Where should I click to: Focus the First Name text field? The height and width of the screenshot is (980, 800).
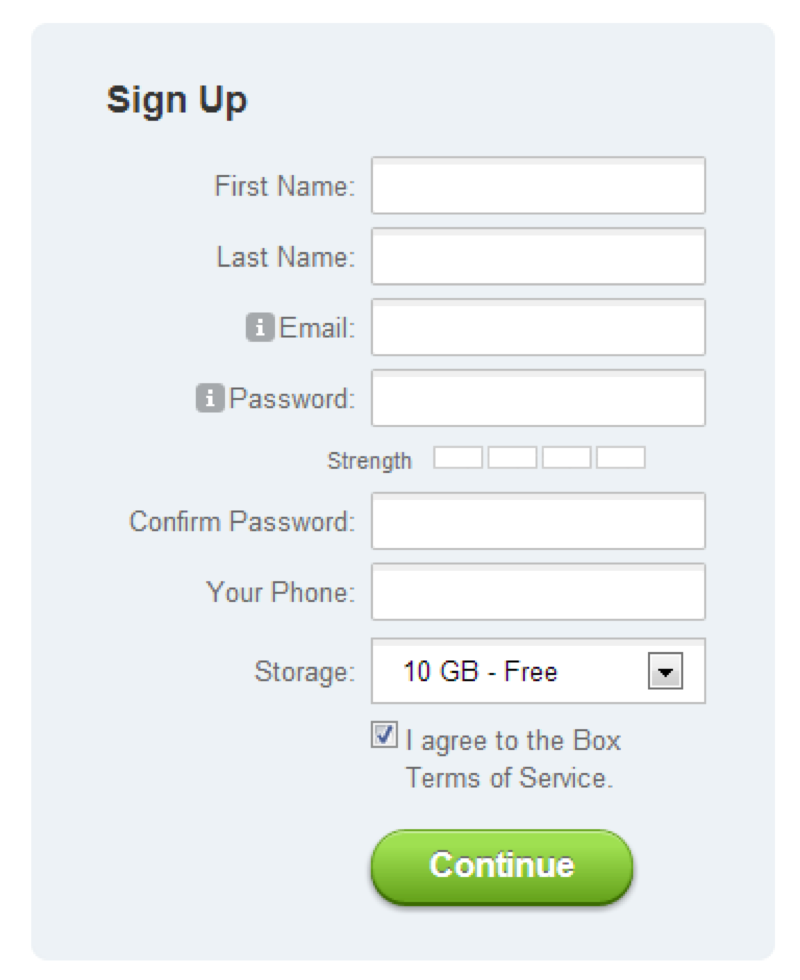tap(538, 186)
